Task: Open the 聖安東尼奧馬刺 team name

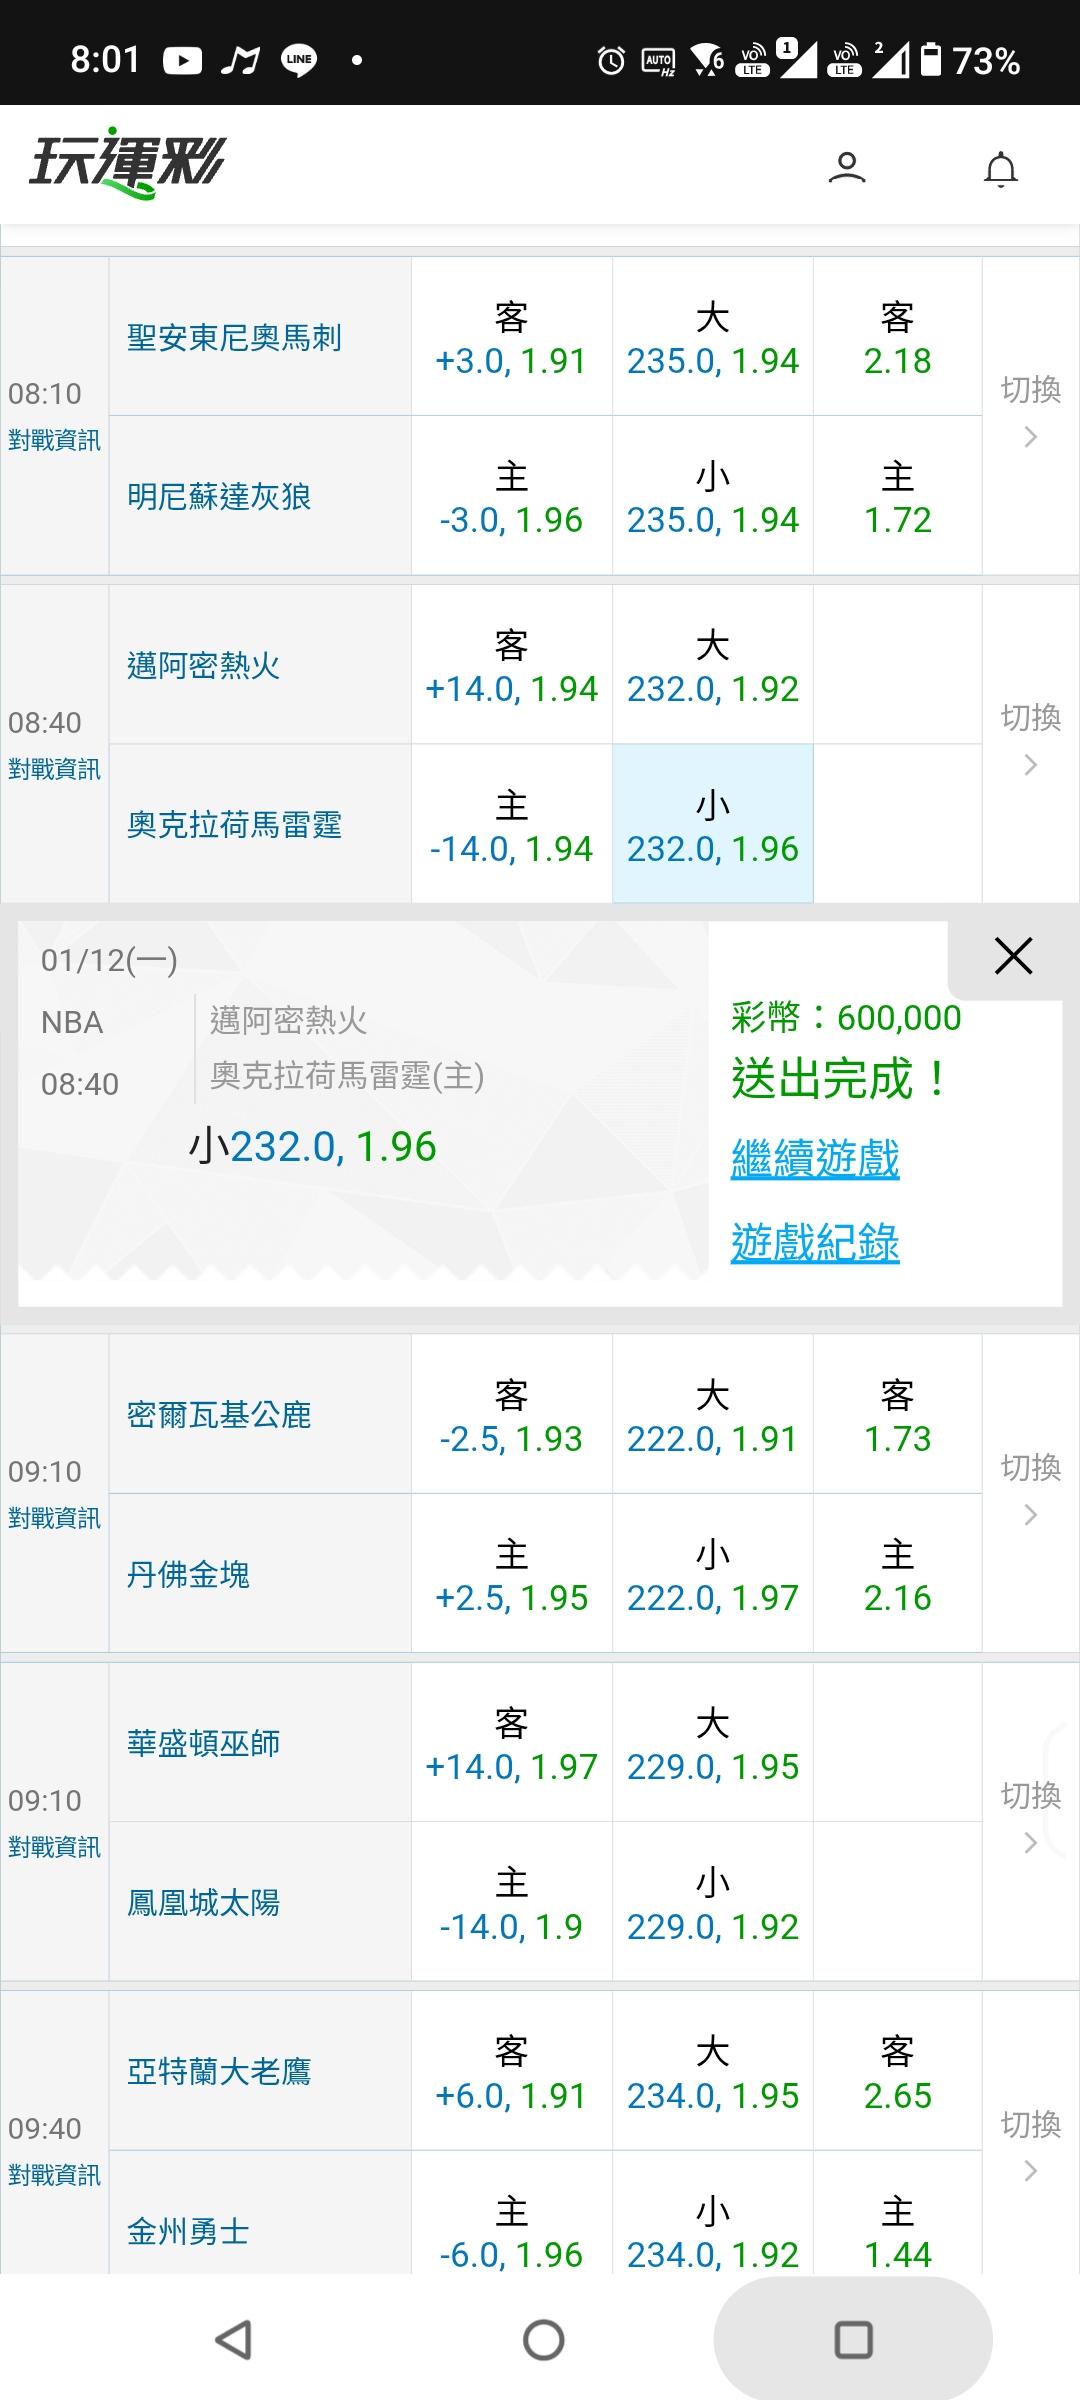Action: tap(234, 338)
